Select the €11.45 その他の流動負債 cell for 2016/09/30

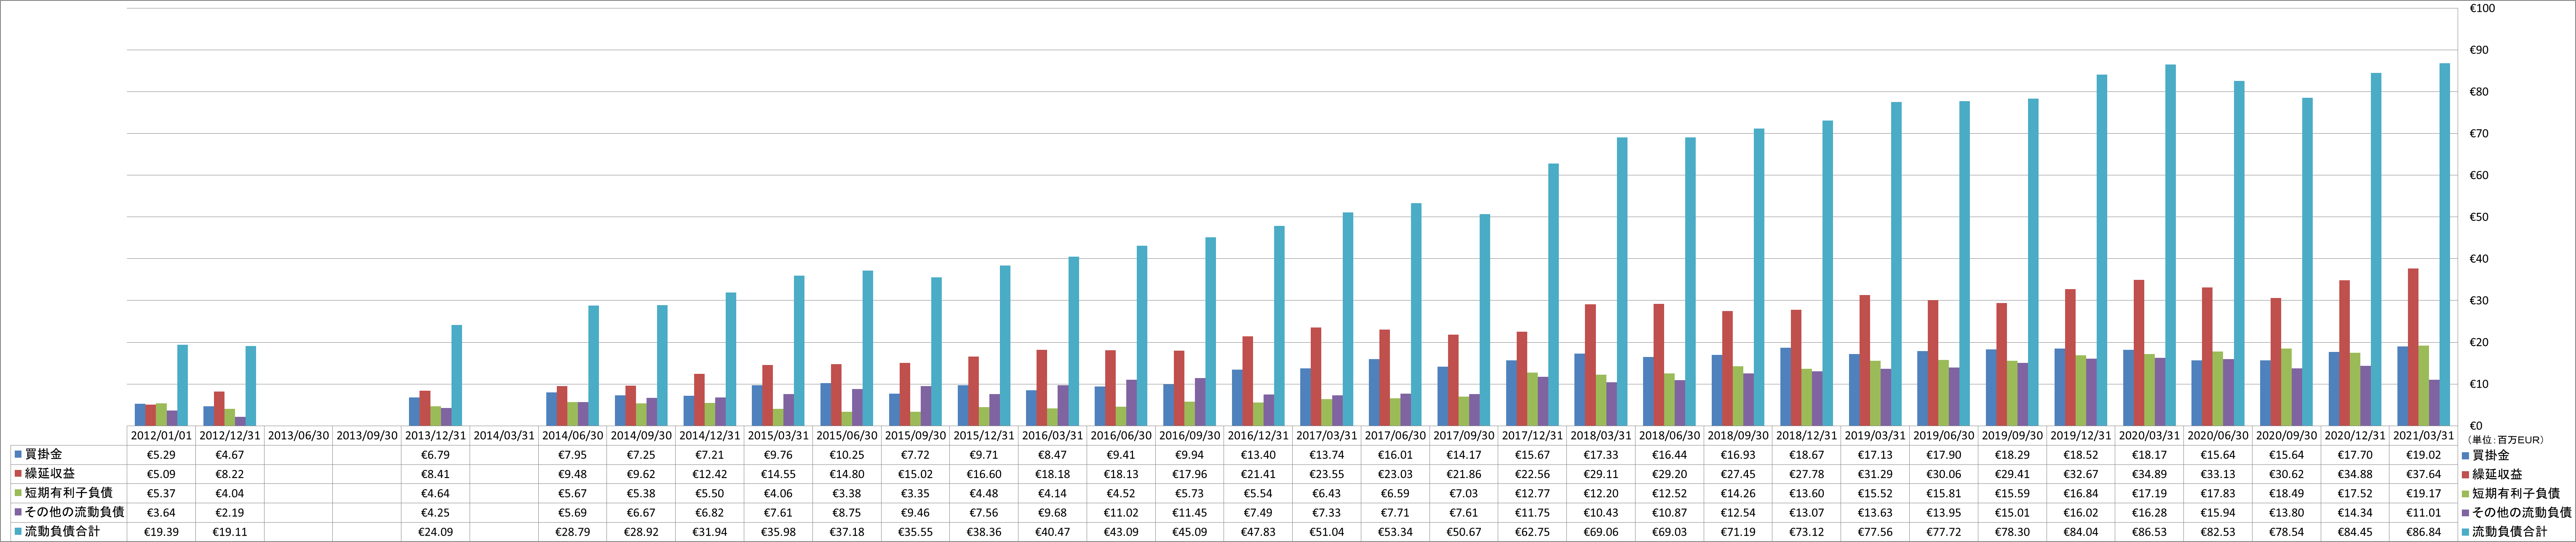click(1190, 513)
